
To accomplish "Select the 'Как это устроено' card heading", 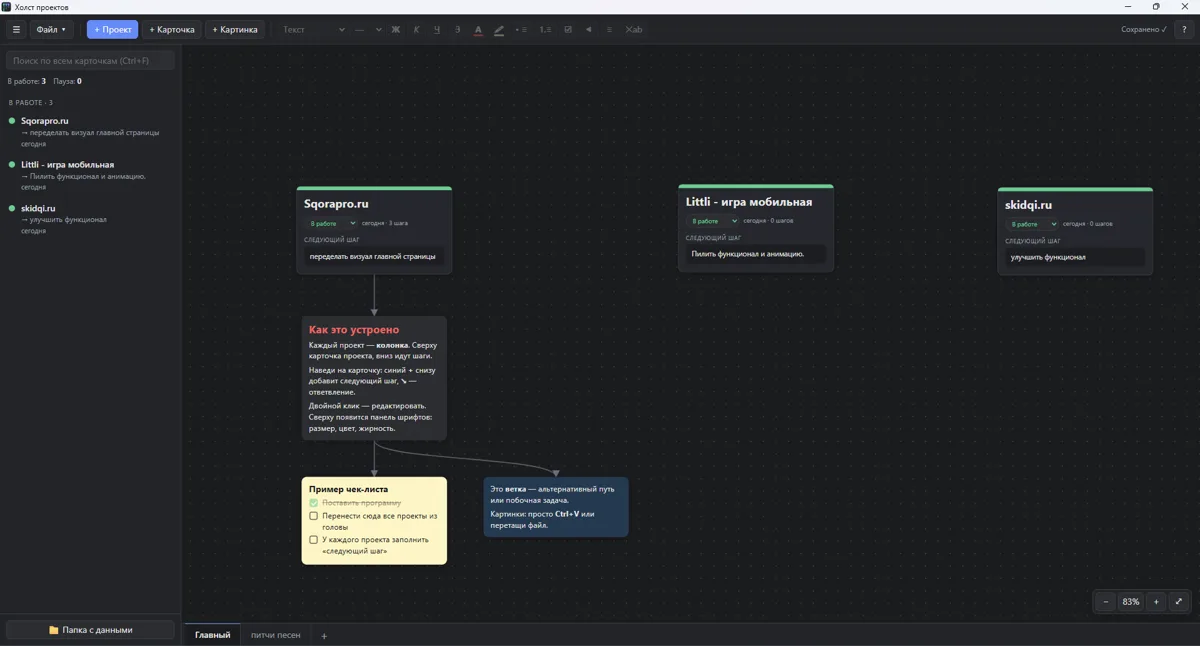I will pos(354,330).
